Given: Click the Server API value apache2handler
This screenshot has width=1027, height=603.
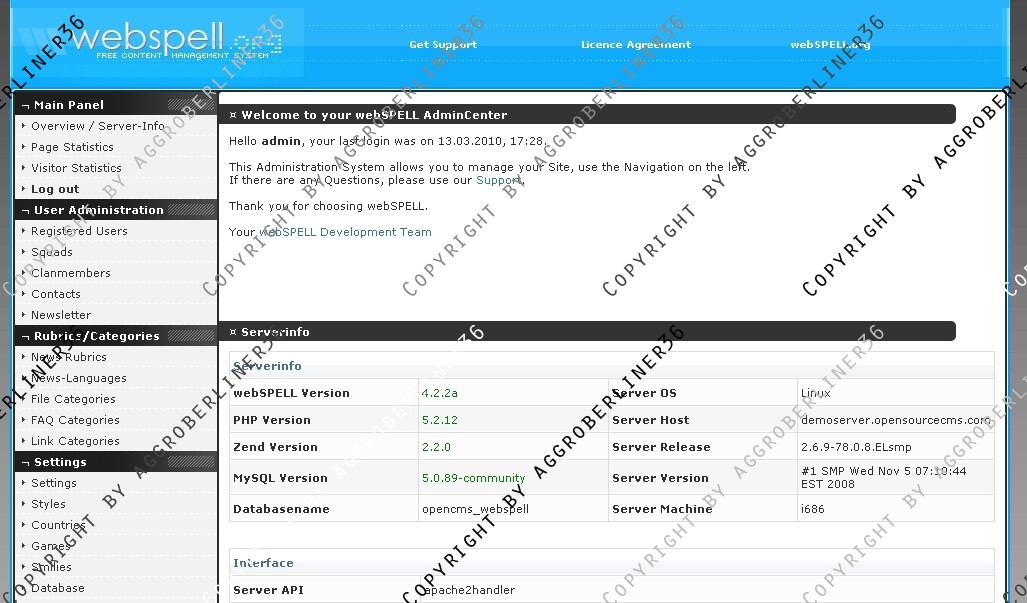Looking at the screenshot, I should click(468, 590).
